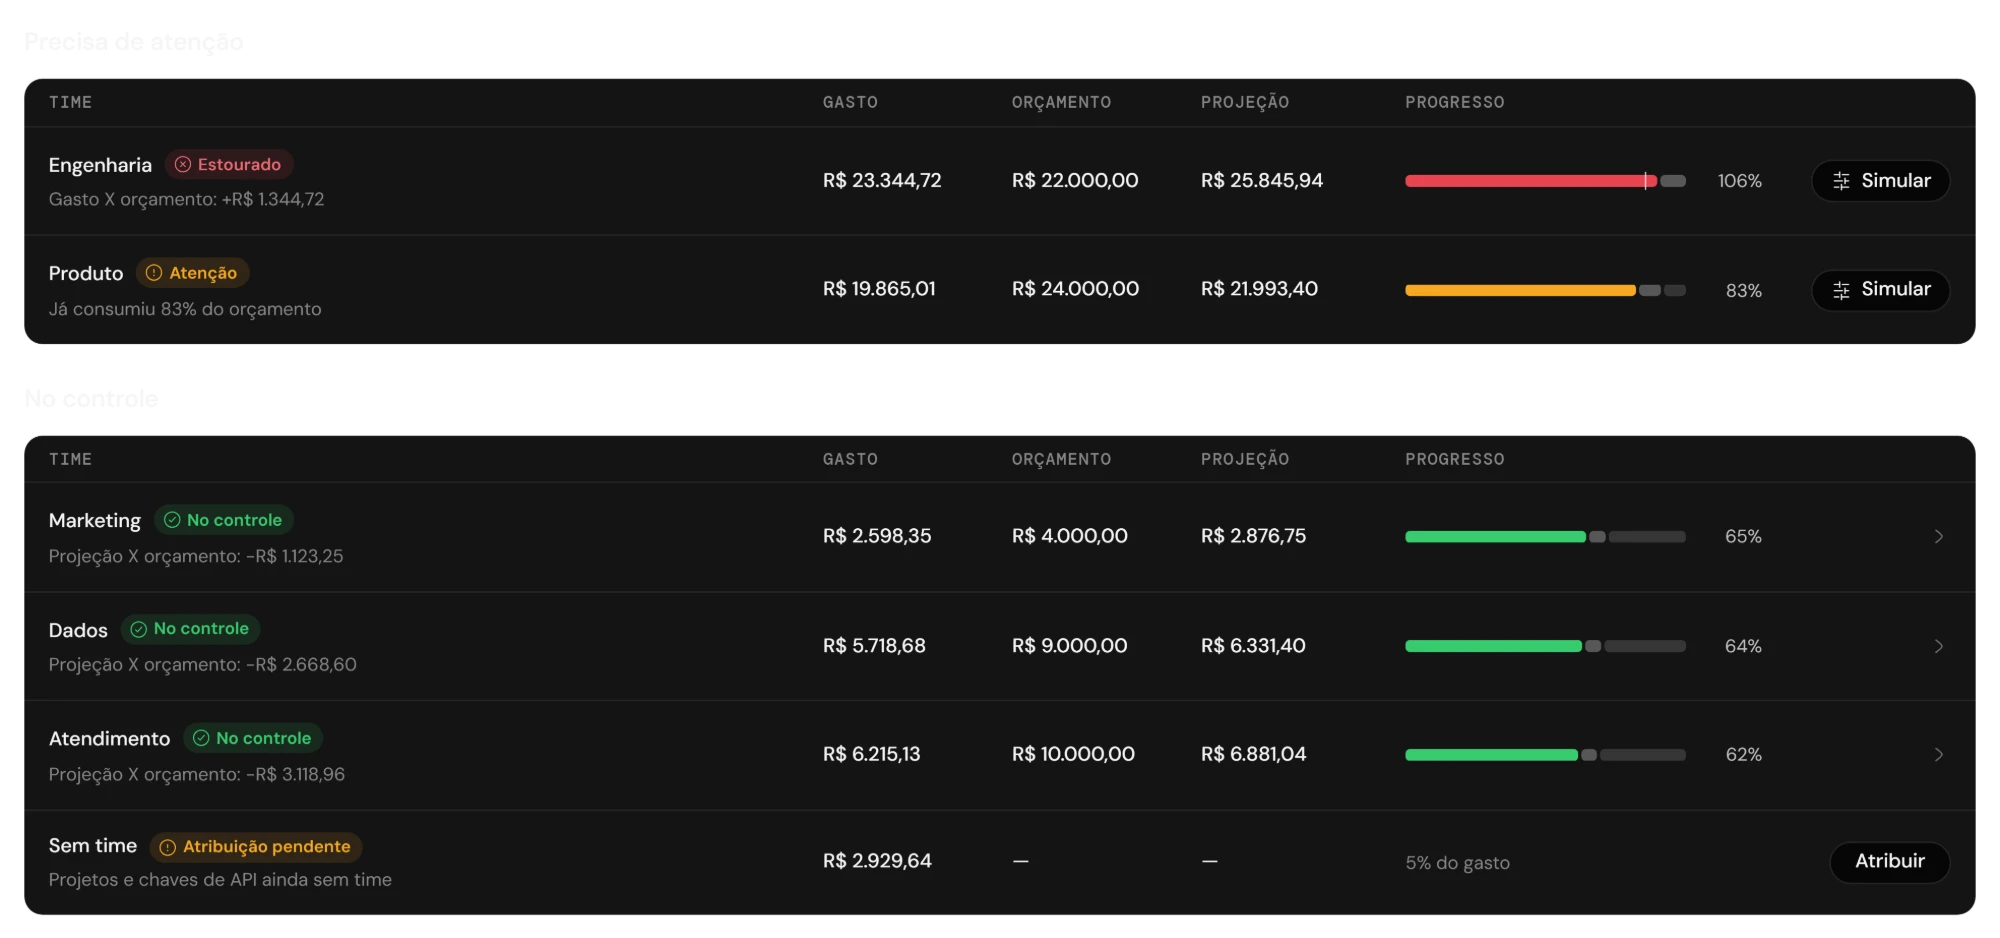Expand the Marketing row chevron

1939,537
